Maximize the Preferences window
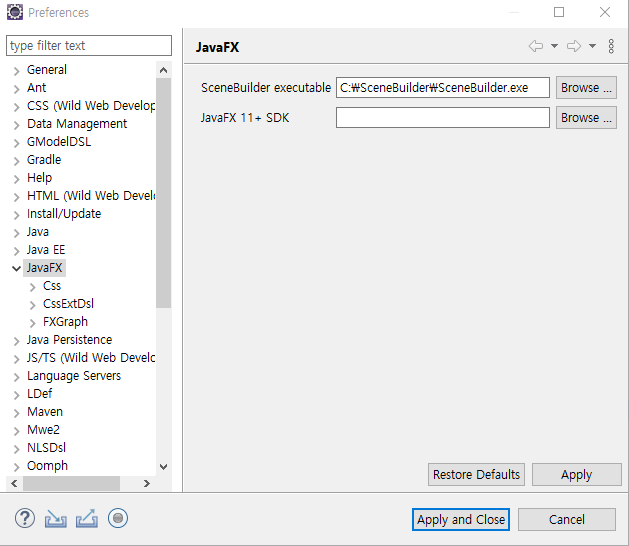 click(559, 12)
